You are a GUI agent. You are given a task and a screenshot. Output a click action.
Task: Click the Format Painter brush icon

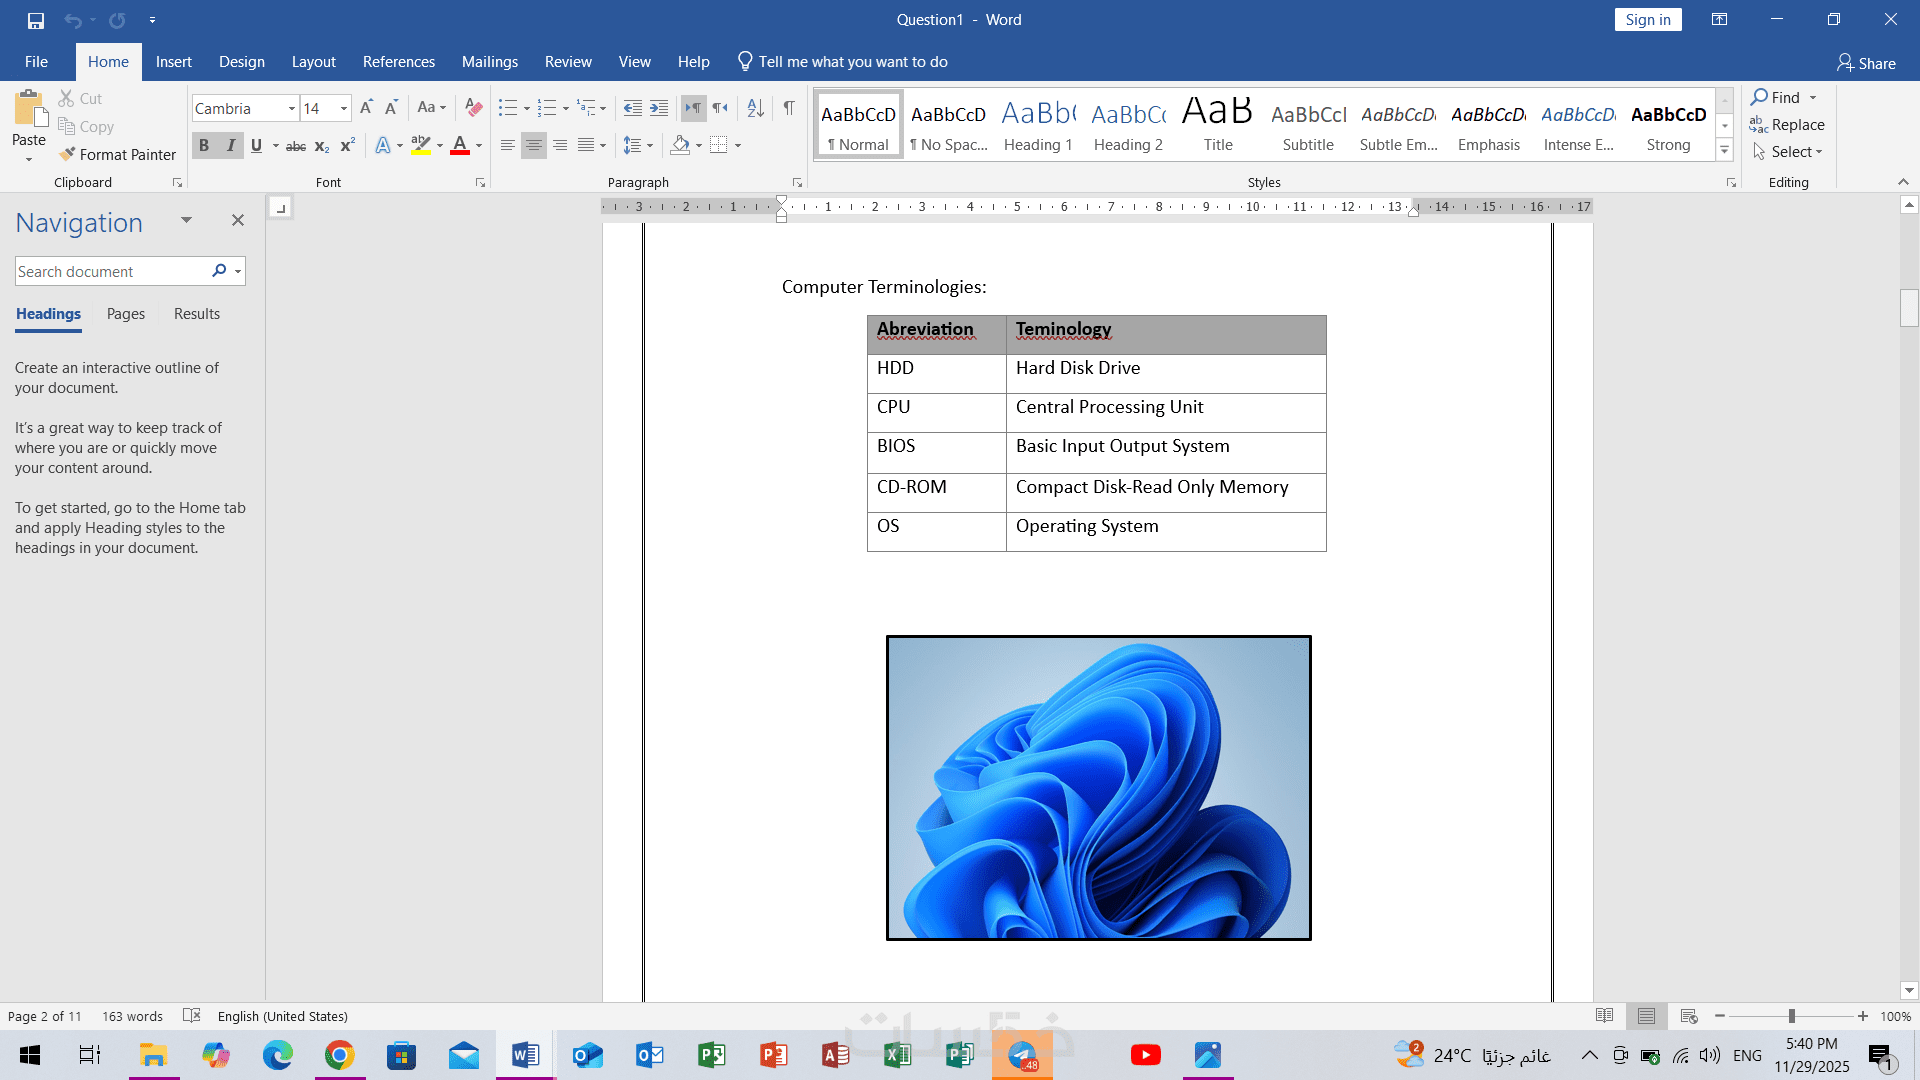[x=67, y=154]
